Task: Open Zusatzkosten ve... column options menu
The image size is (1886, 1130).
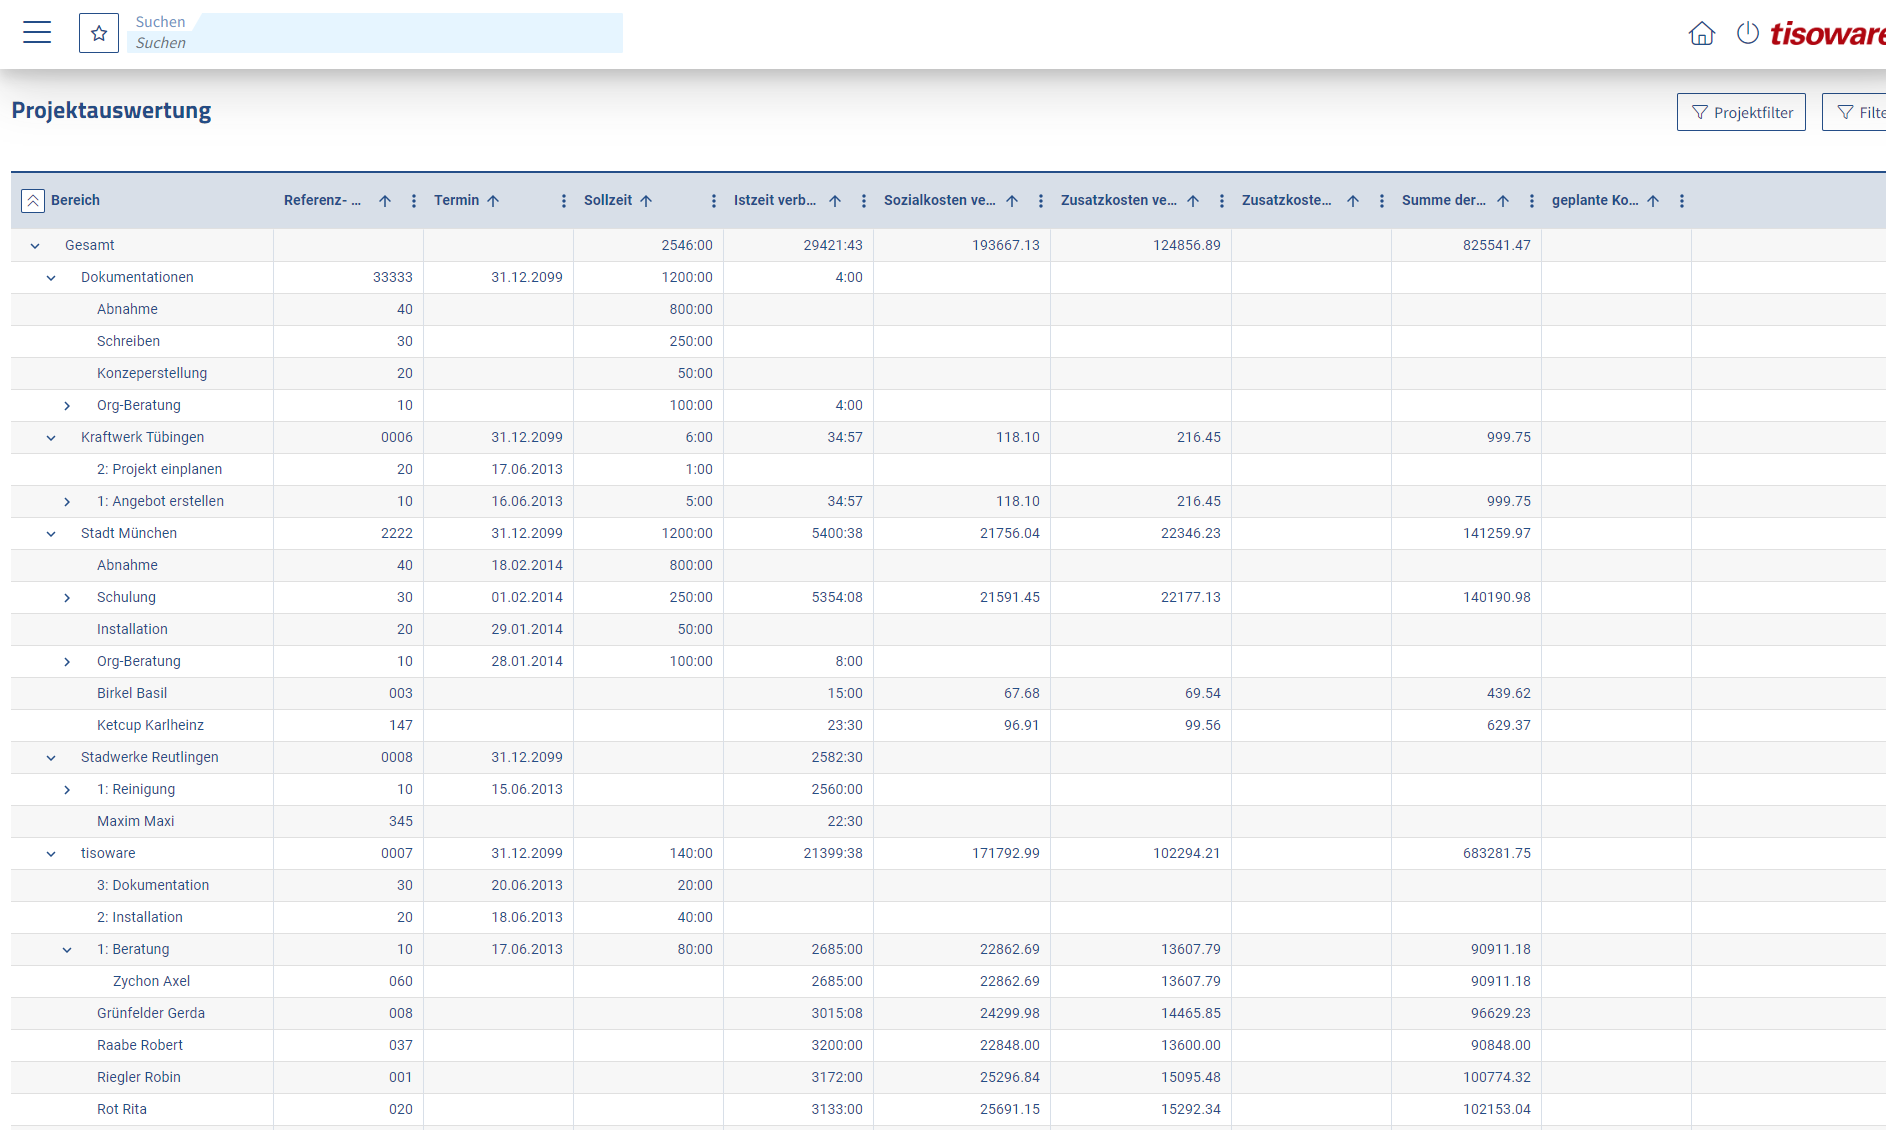Action: (1222, 201)
